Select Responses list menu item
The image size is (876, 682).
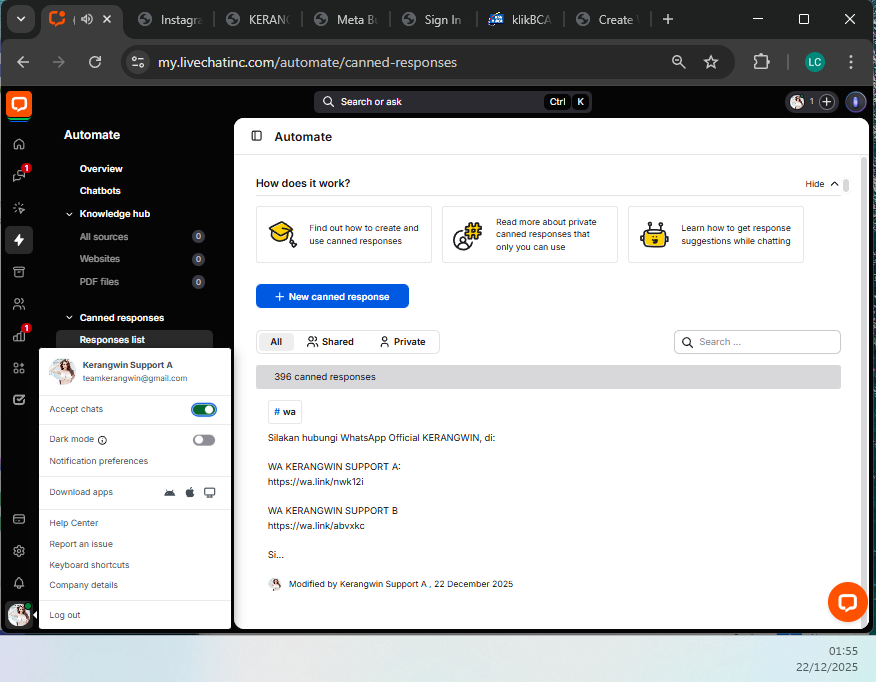134,340
